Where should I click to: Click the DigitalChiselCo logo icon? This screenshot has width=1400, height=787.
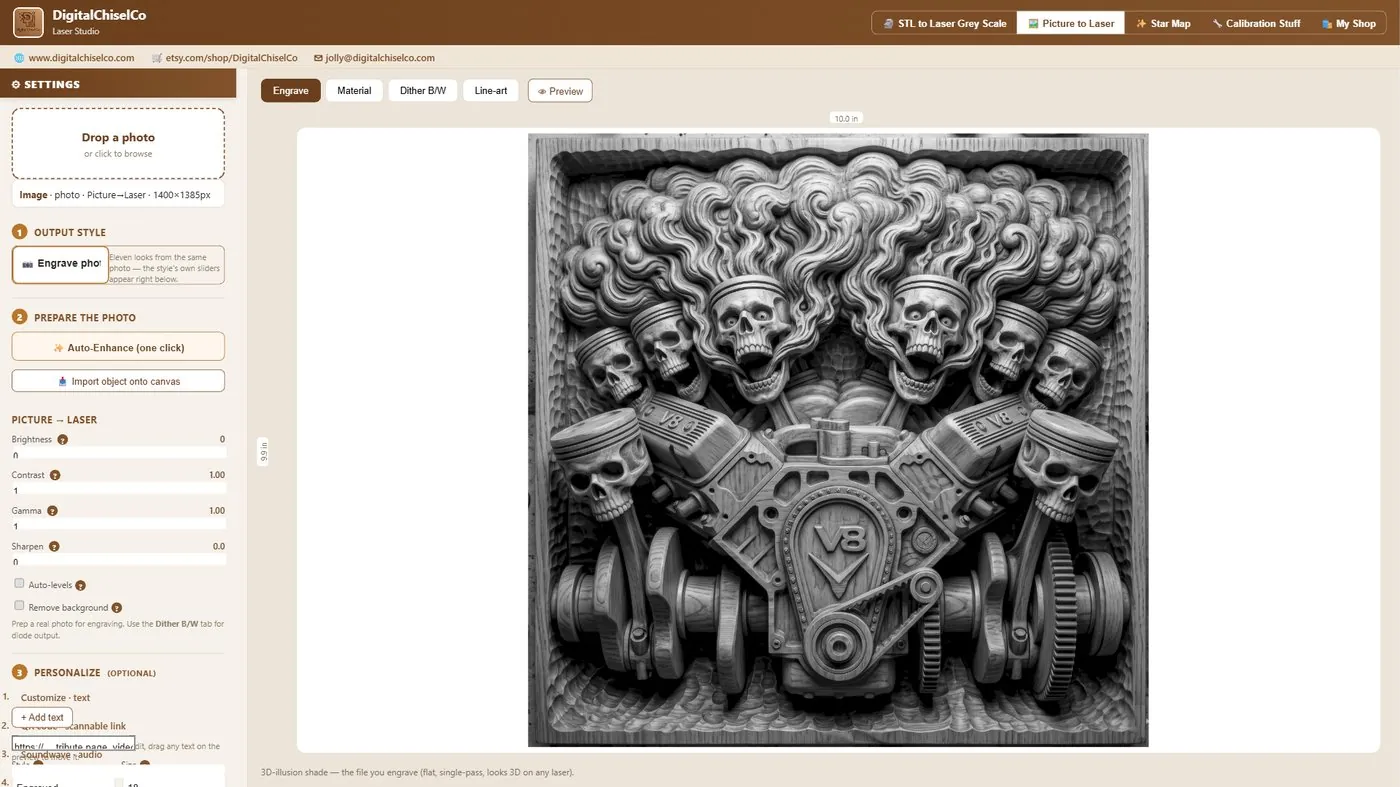pyautogui.click(x=28, y=22)
